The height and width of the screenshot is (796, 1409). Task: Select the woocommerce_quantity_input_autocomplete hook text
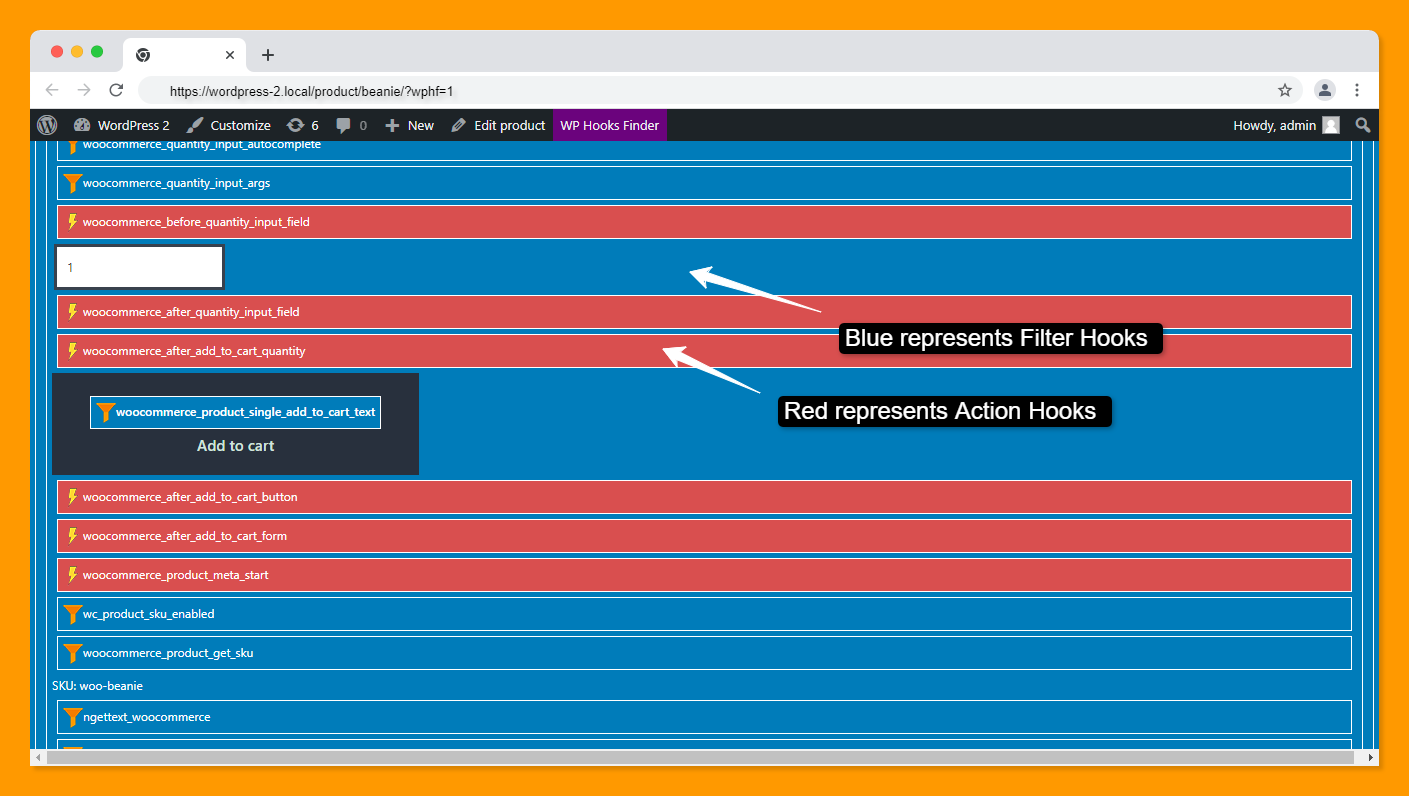(x=202, y=145)
